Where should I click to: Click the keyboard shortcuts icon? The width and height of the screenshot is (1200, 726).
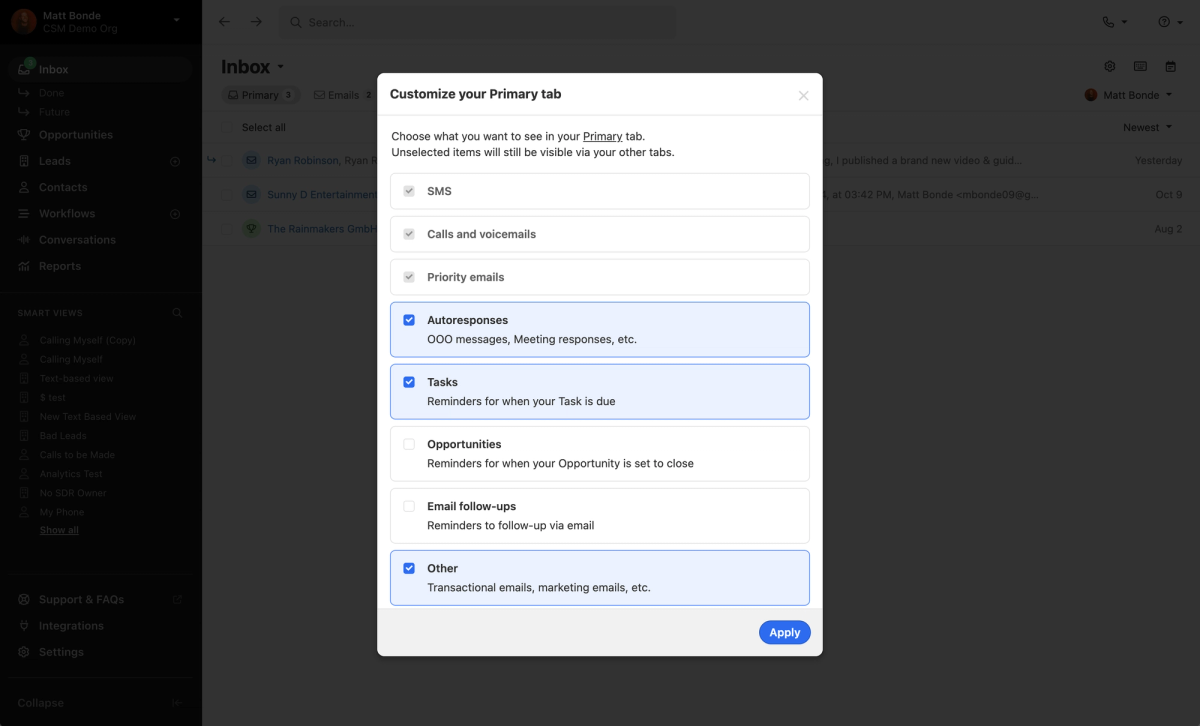point(1140,67)
